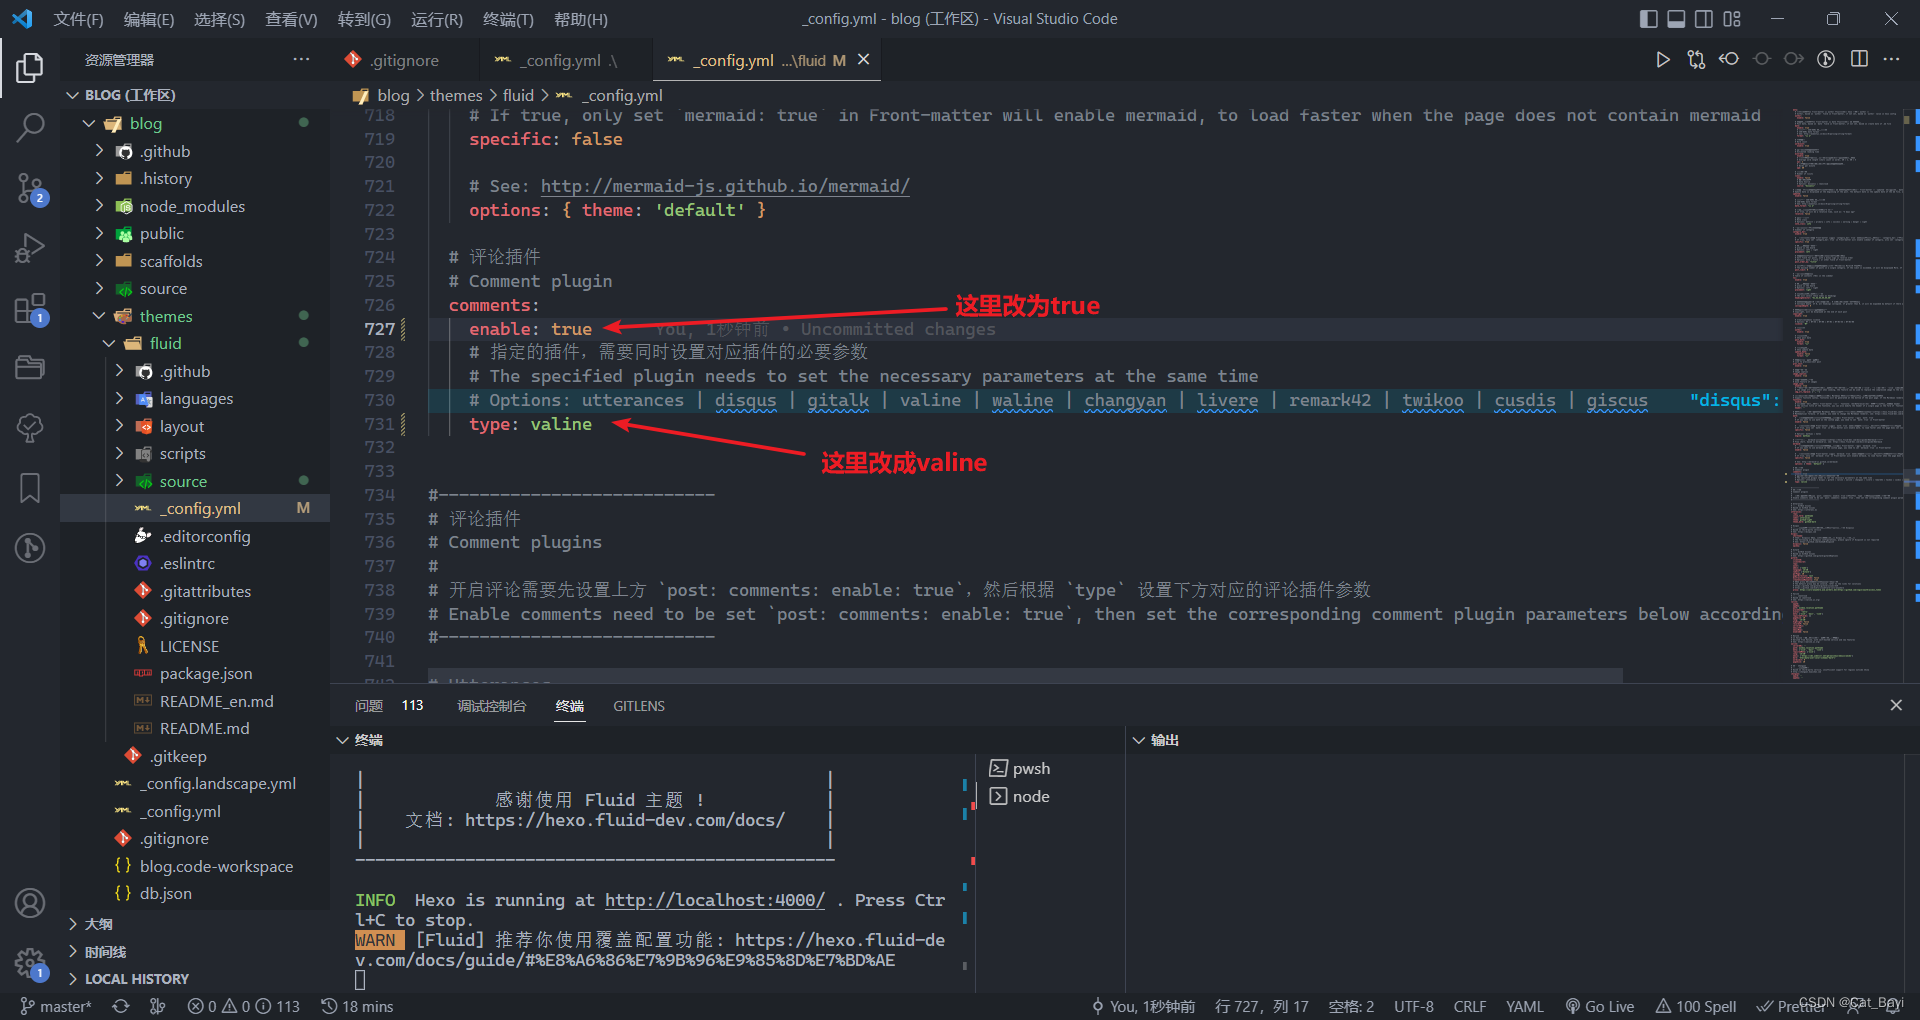
Task: Toggle primary sidebar layout icon
Action: click(x=1649, y=19)
